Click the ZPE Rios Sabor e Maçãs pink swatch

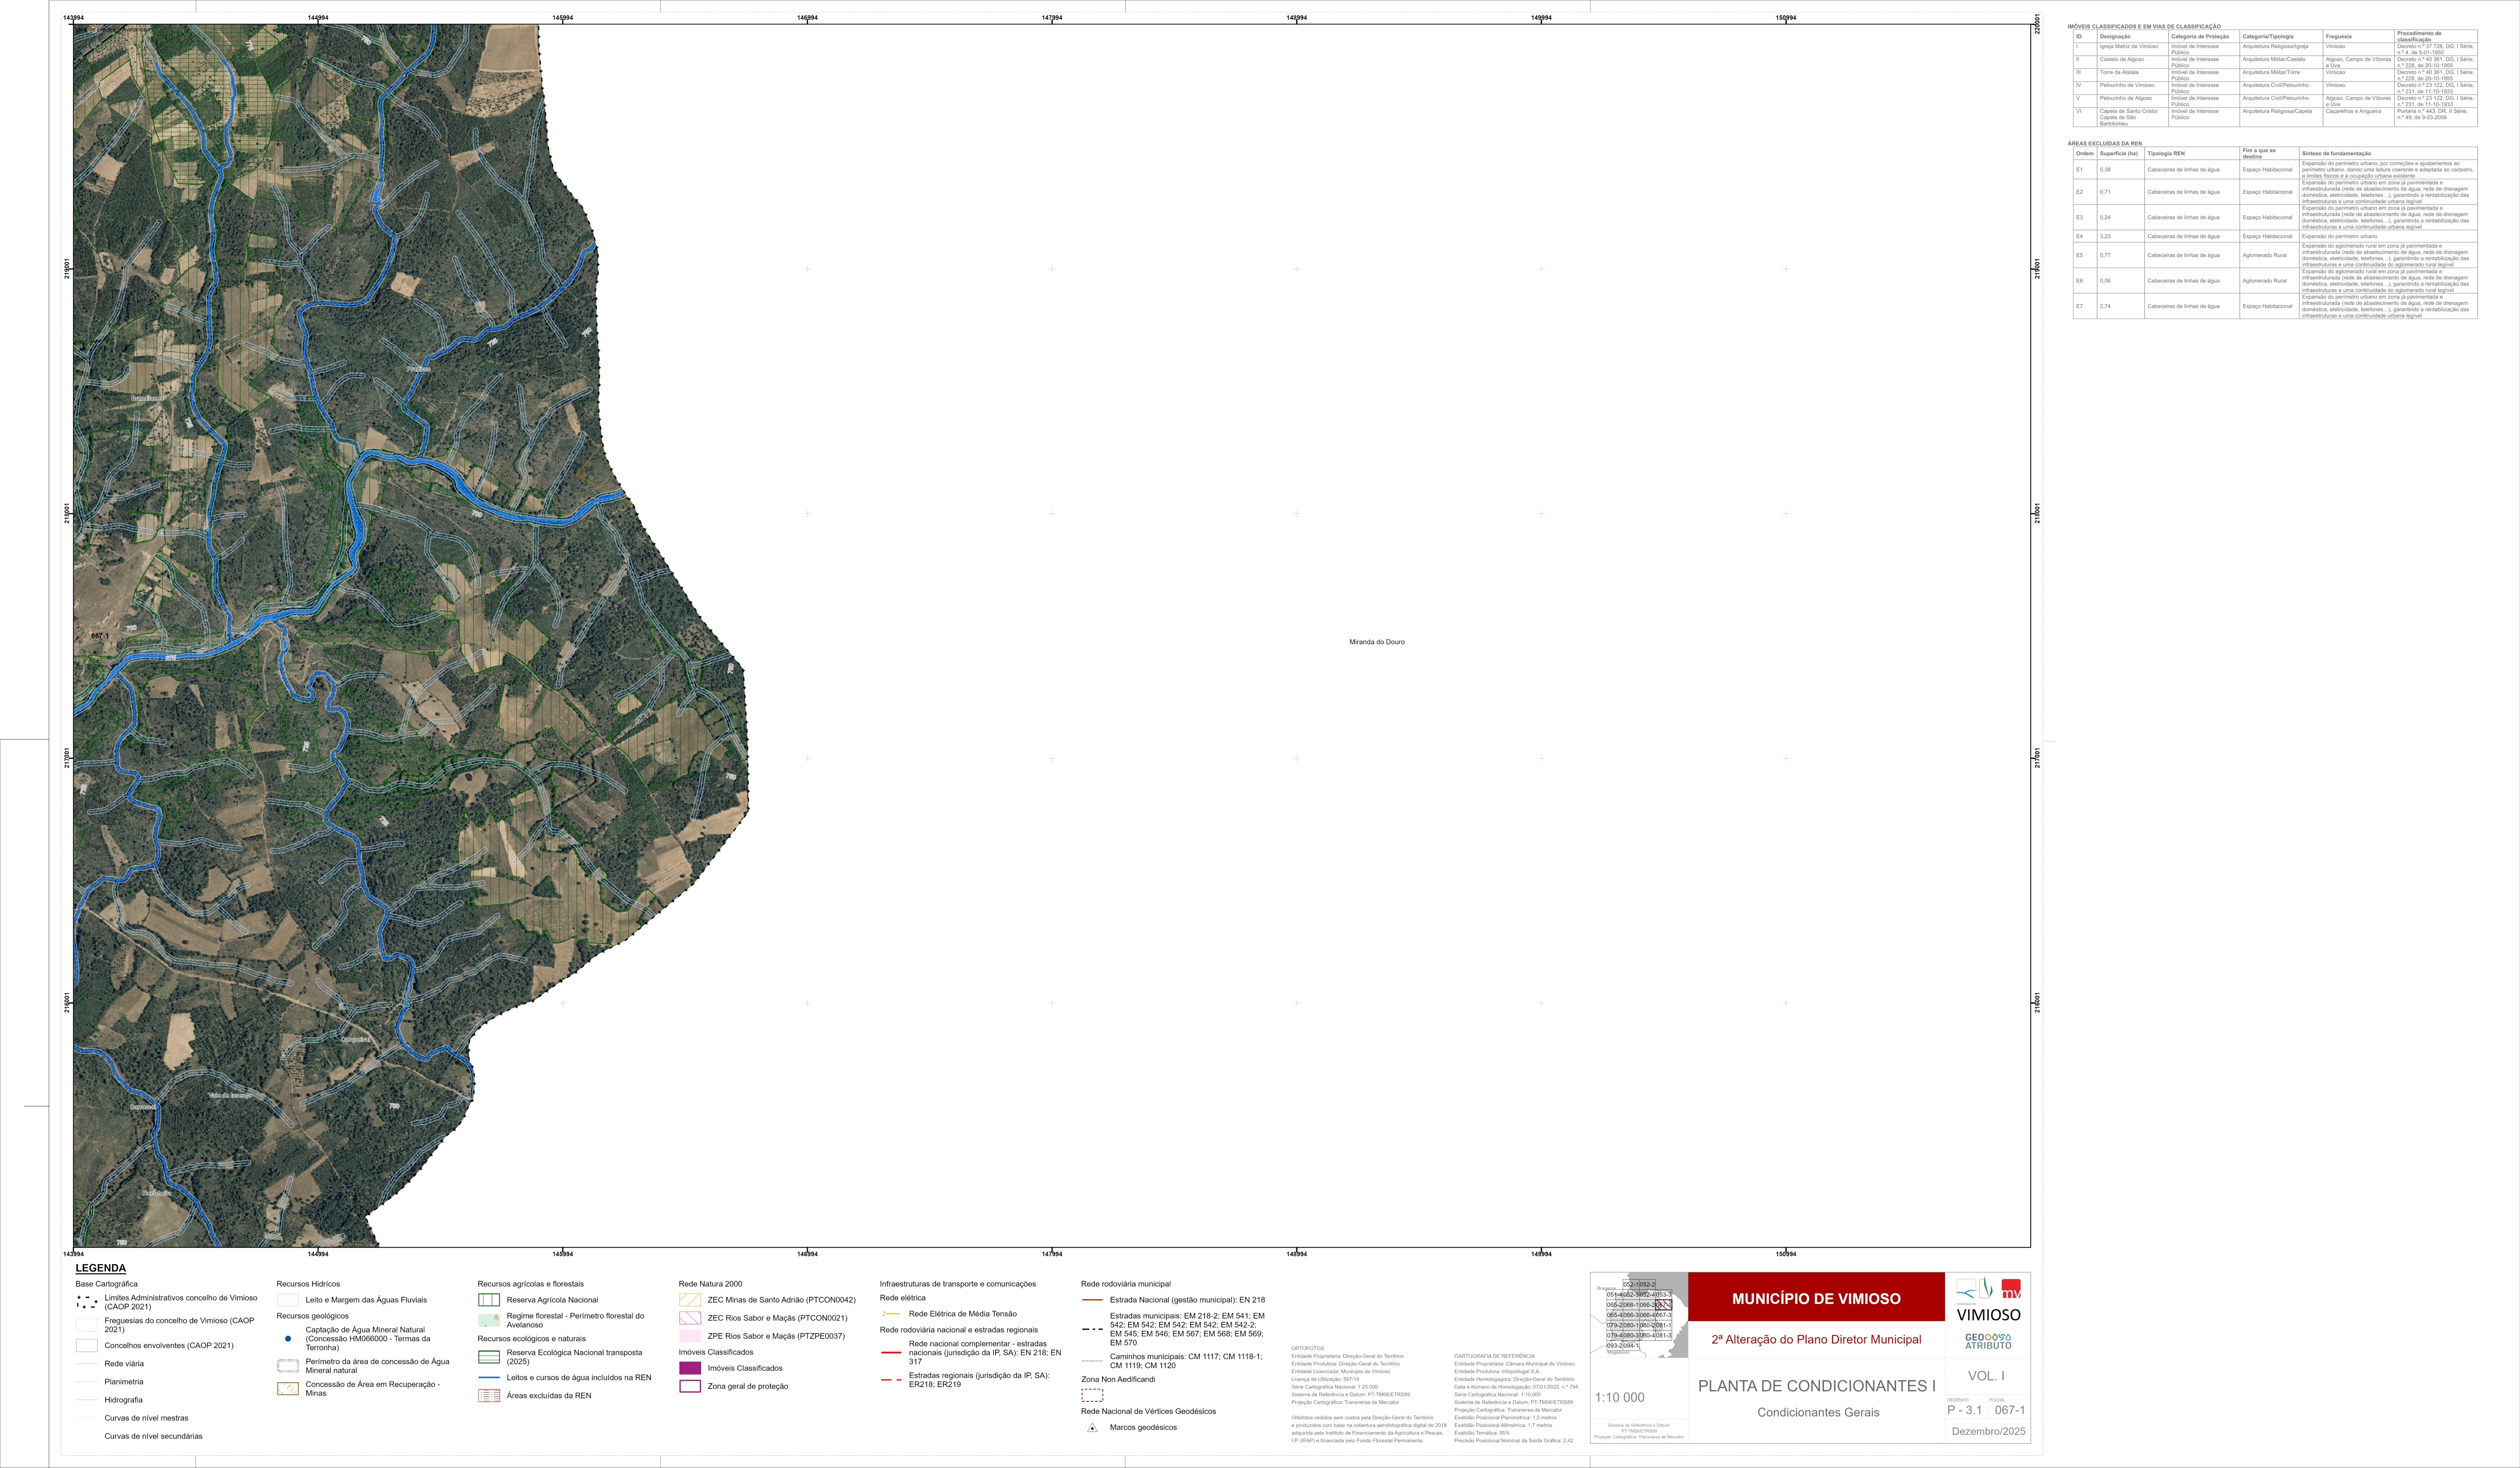[690, 1336]
